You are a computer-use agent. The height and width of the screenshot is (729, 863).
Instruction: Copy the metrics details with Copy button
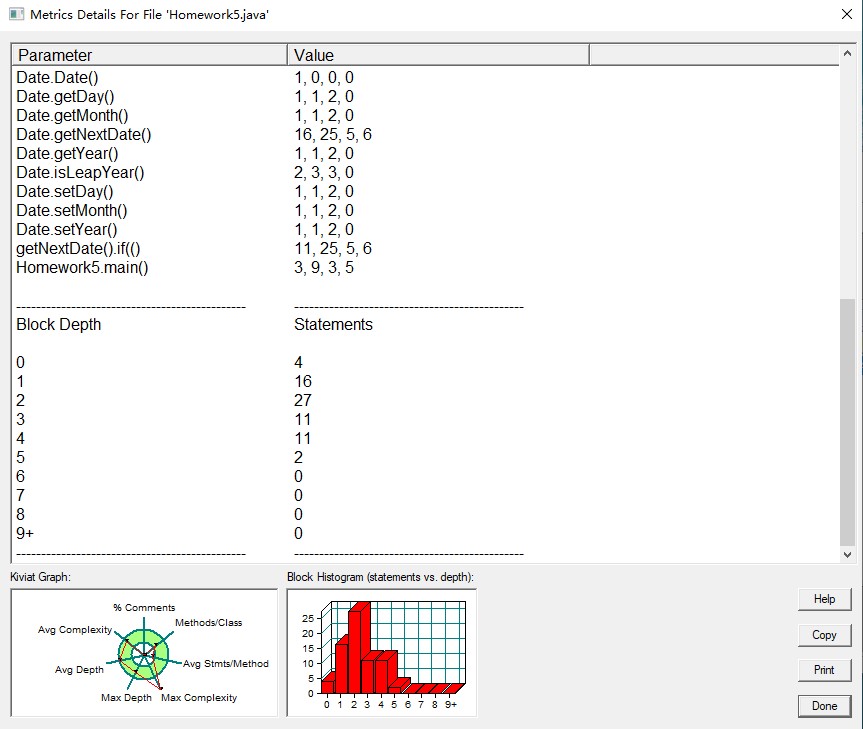[x=824, y=635]
